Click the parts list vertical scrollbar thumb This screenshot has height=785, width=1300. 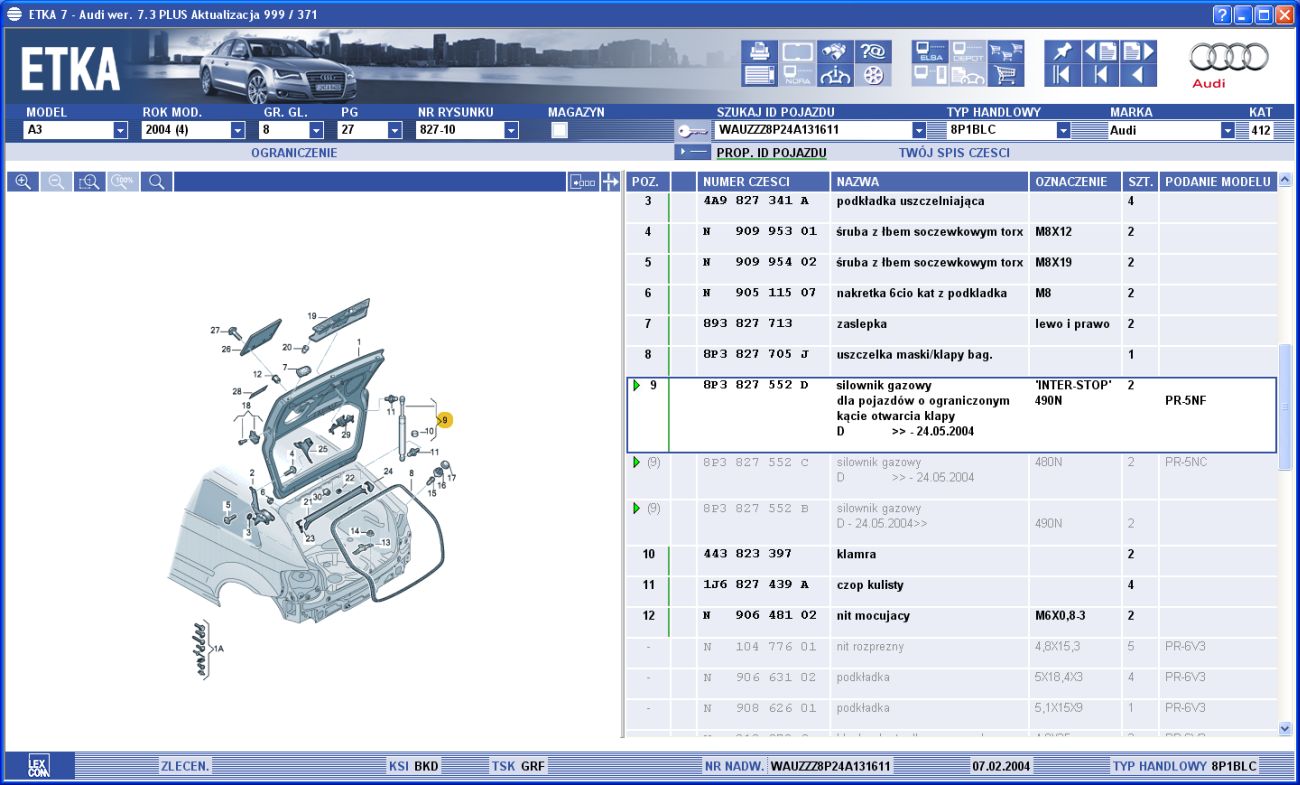click(1285, 407)
